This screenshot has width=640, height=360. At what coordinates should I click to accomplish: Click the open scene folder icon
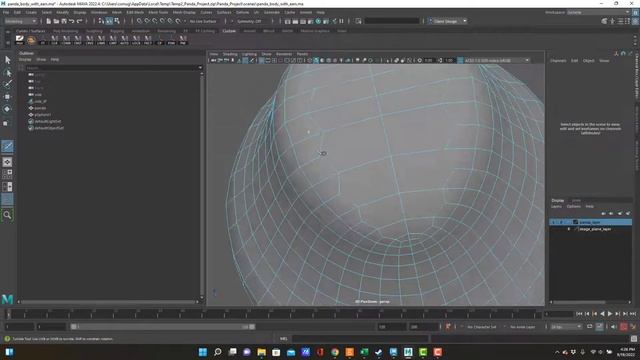tap(56, 21)
